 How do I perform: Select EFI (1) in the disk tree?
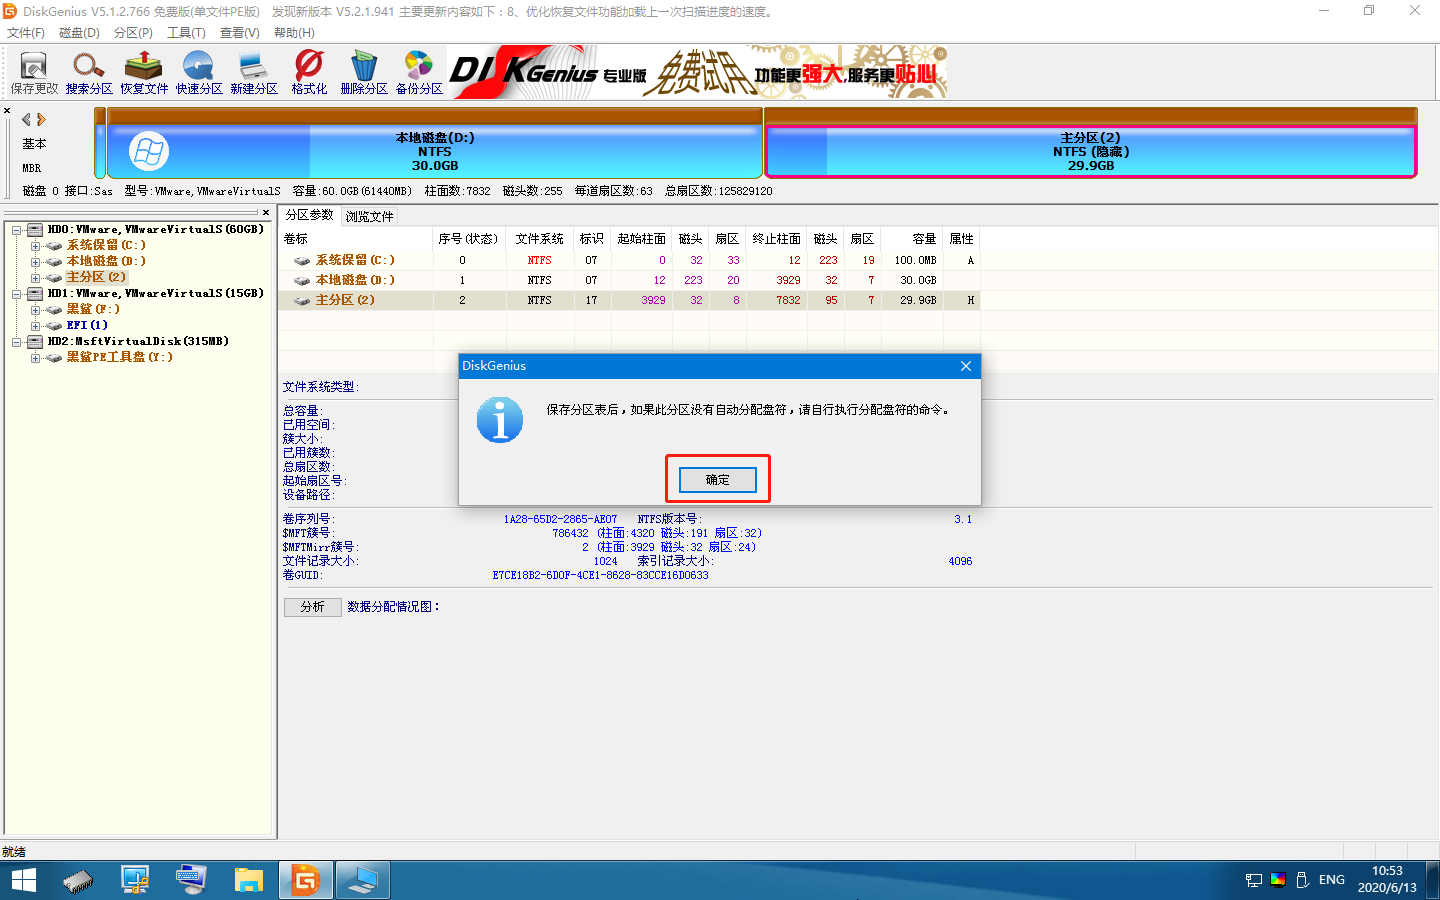tap(87, 325)
